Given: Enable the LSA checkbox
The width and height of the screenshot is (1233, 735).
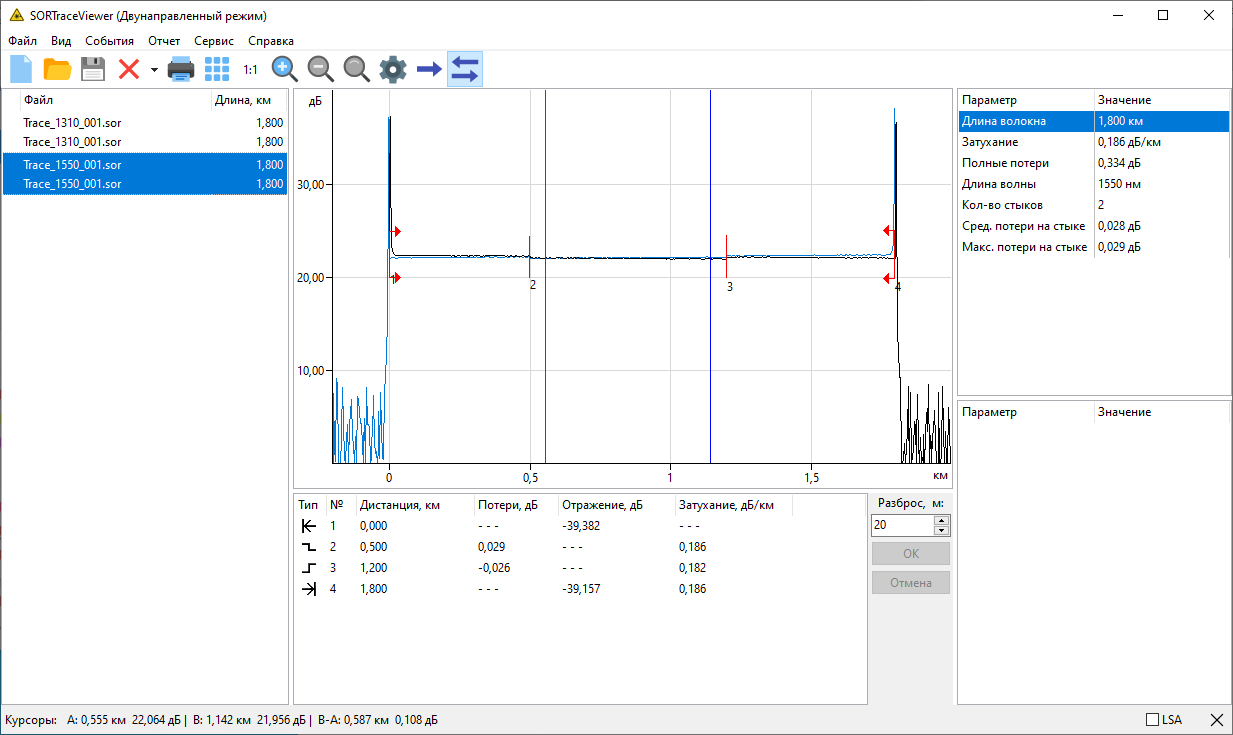Looking at the screenshot, I should [1152, 720].
